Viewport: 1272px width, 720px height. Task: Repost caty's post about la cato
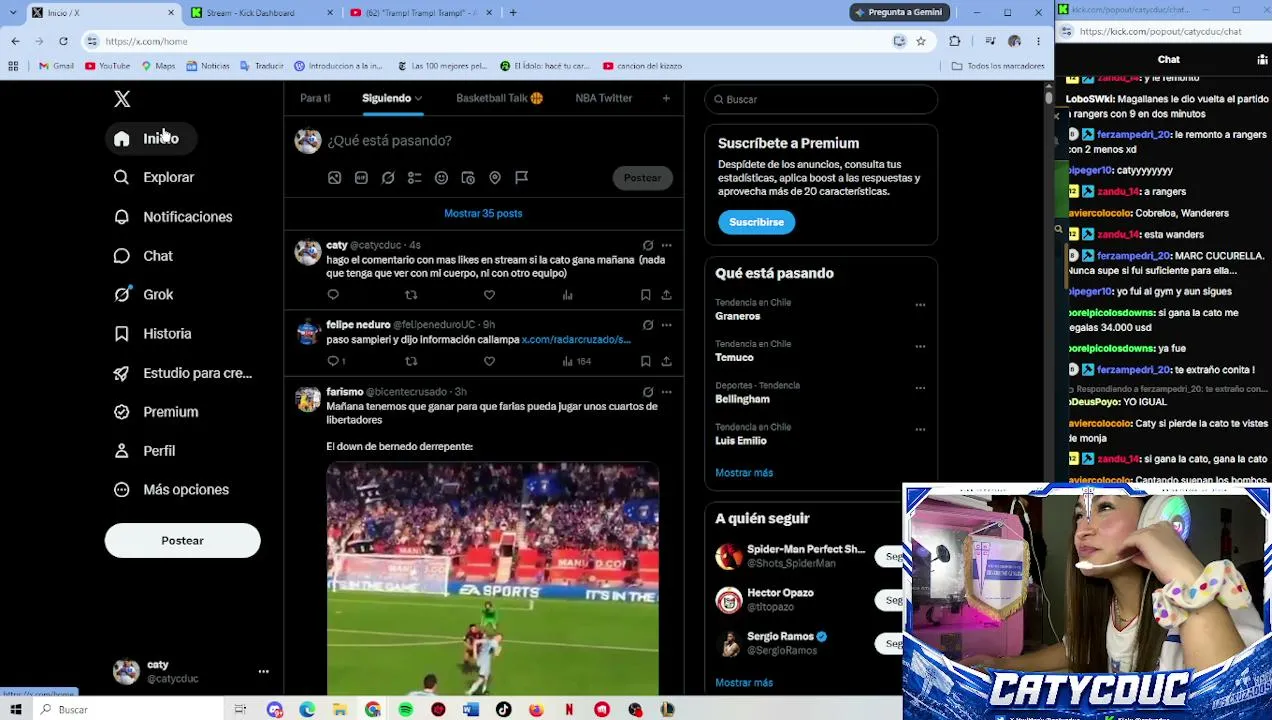(x=411, y=295)
